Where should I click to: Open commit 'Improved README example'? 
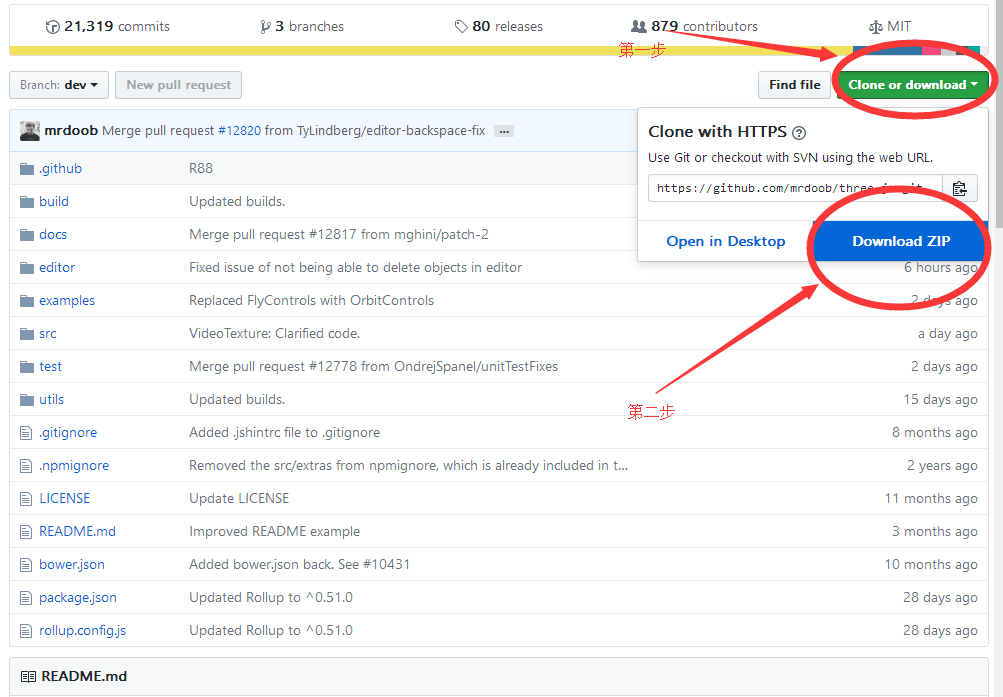274,531
